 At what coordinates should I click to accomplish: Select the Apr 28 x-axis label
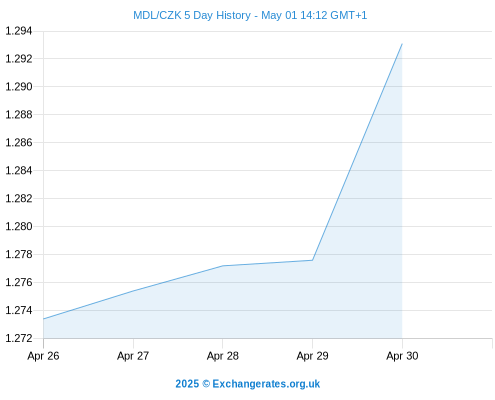click(223, 356)
